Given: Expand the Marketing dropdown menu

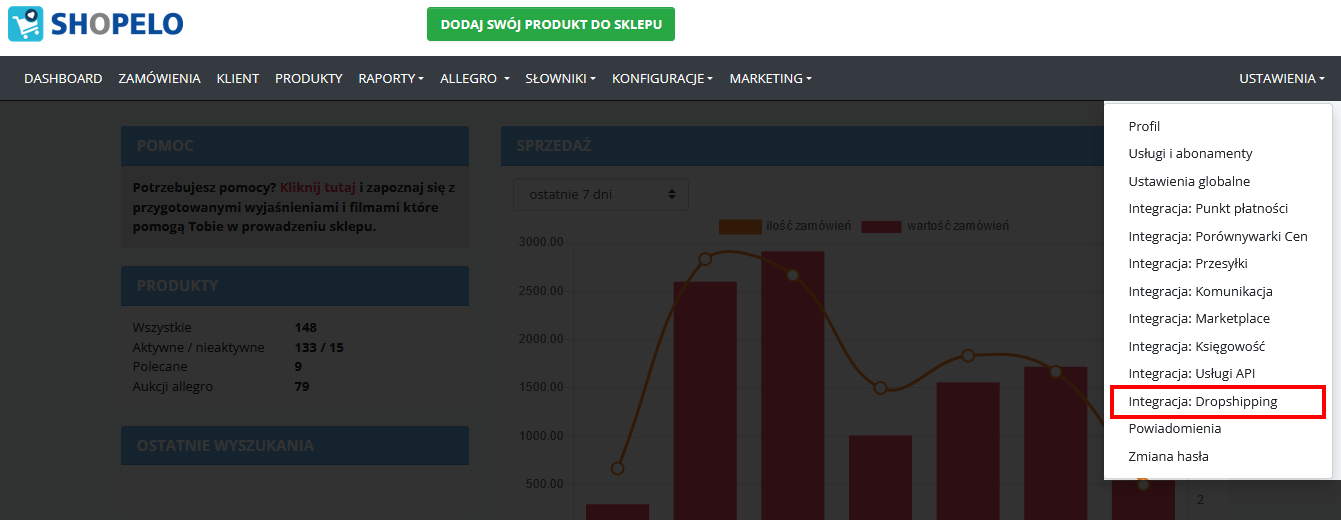Looking at the screenshot, I should tap(770, 78).
